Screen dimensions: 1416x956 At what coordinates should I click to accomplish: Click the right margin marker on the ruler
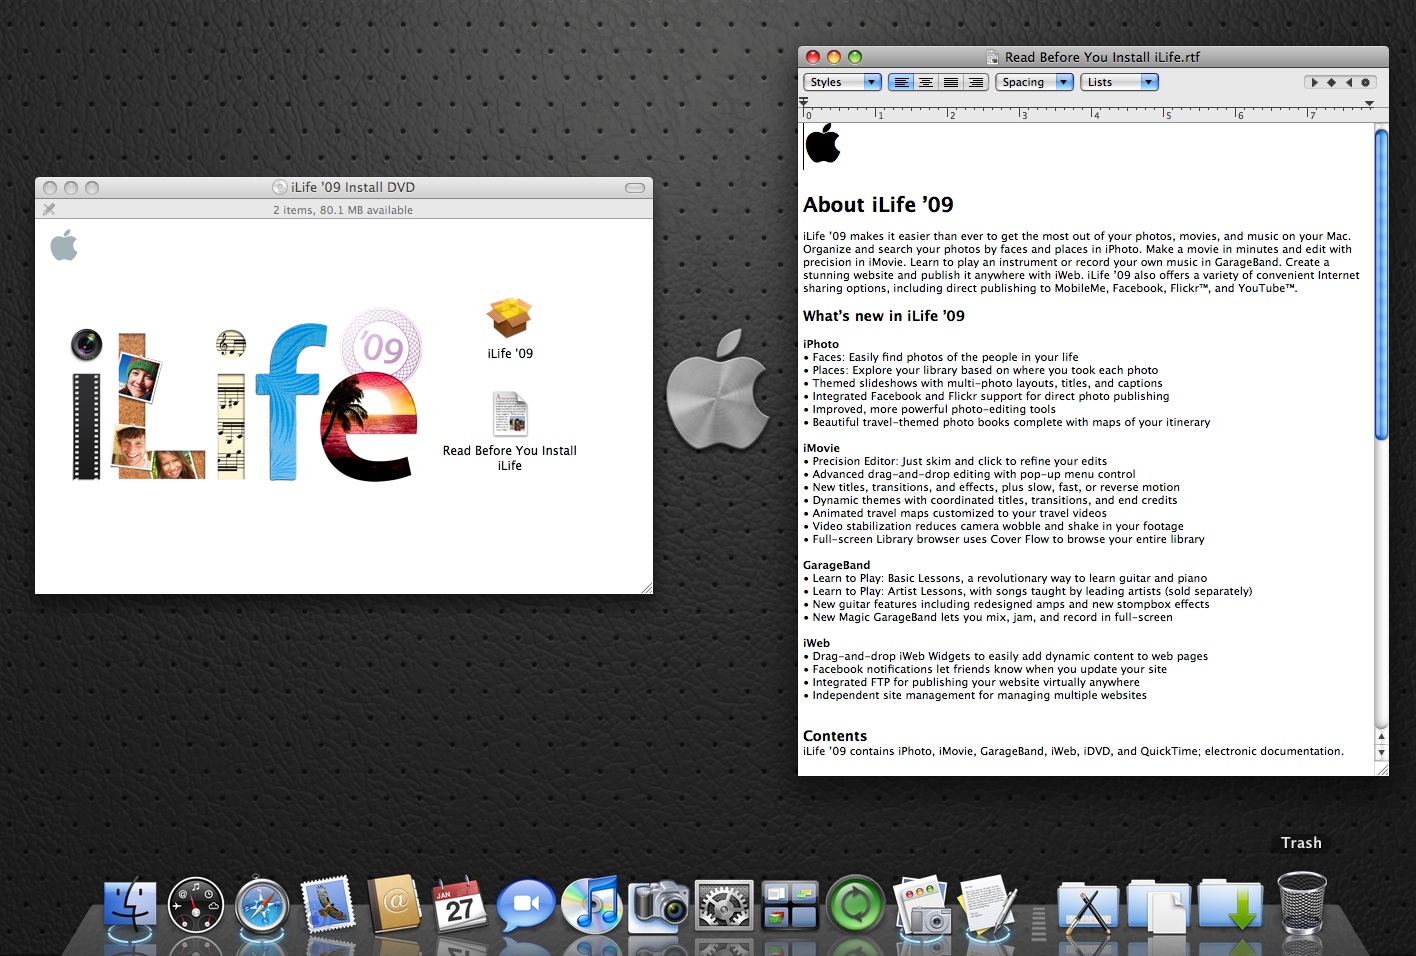pyautogui.click(x=1369, y=103)
